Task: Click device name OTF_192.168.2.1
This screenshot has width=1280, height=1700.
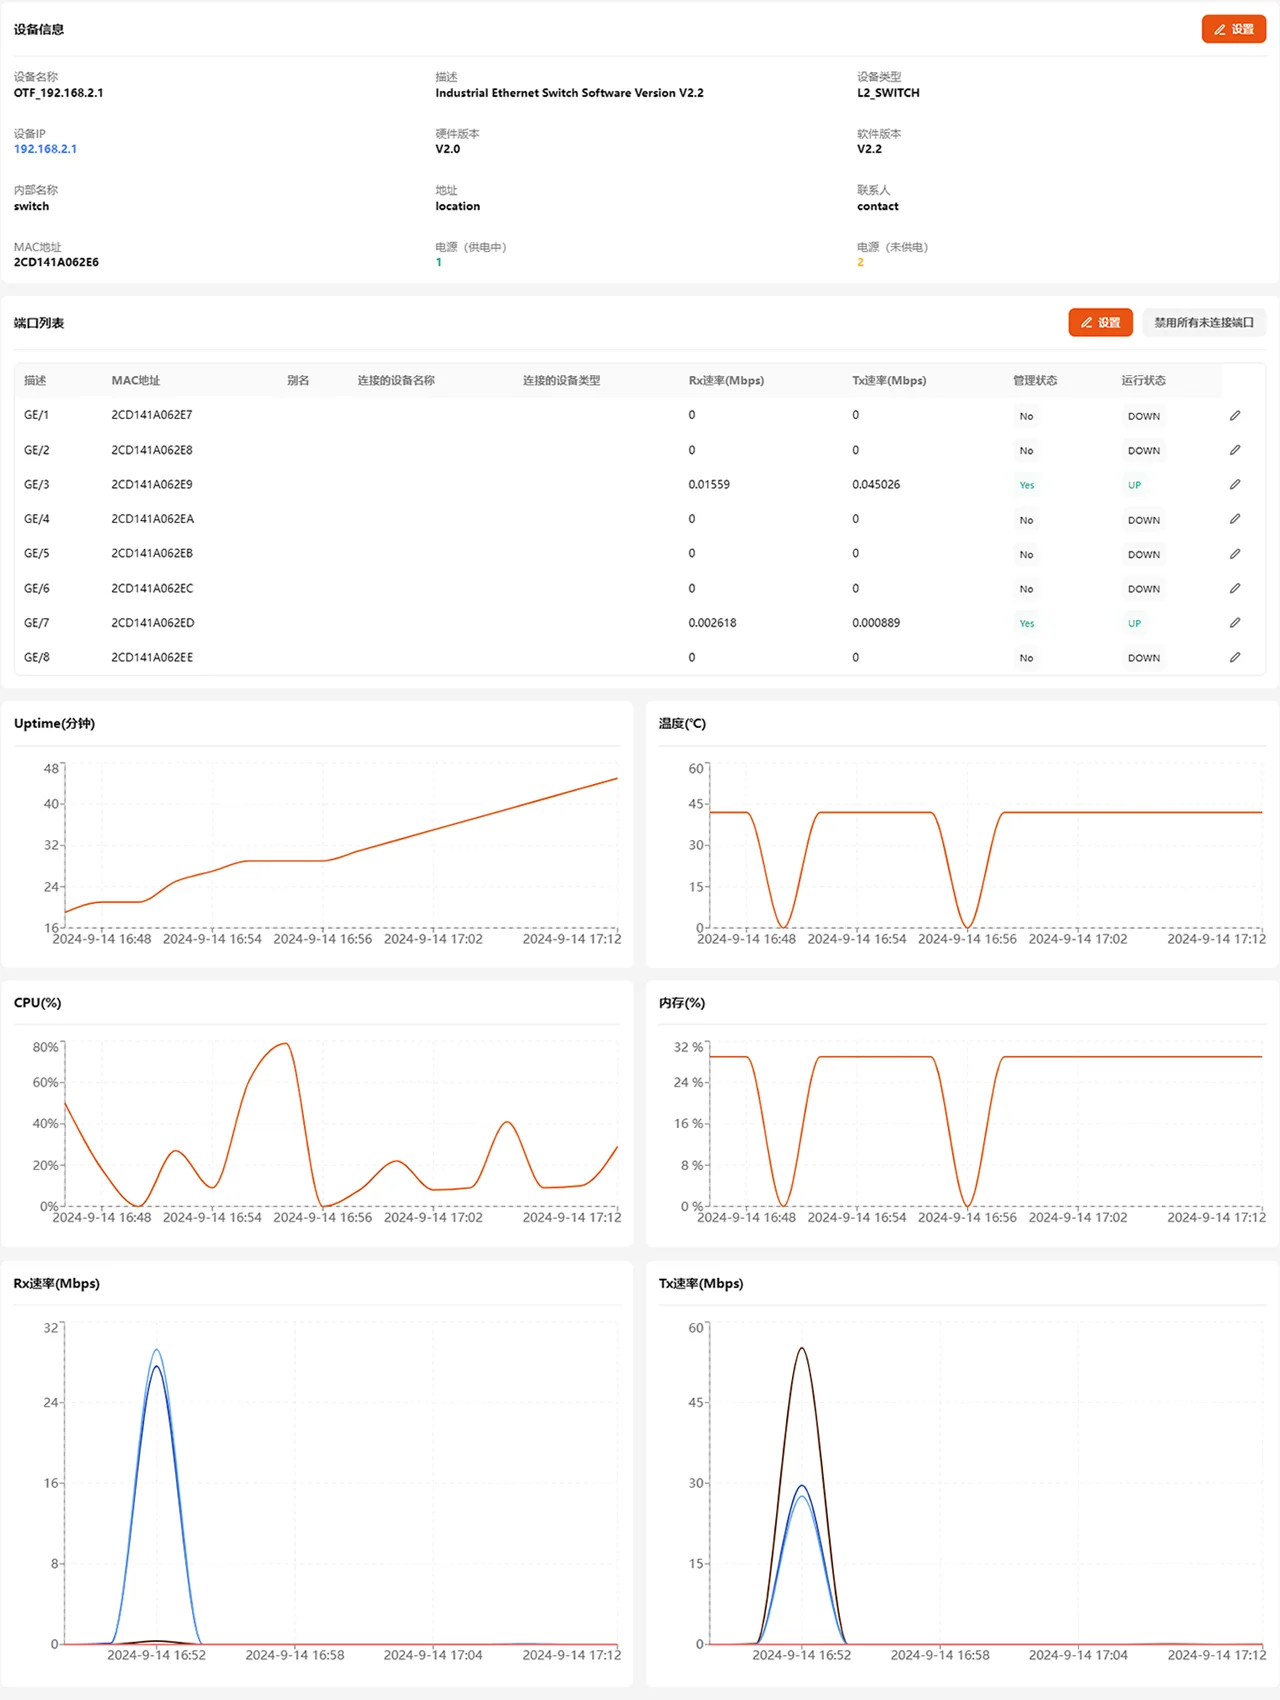Action: coord(58,93)
